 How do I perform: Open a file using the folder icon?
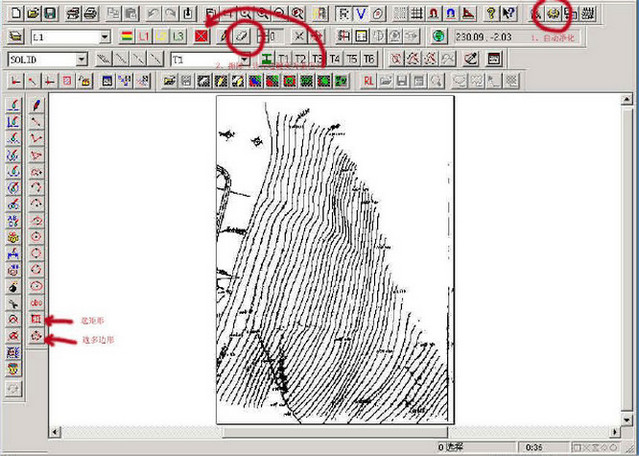33,14
